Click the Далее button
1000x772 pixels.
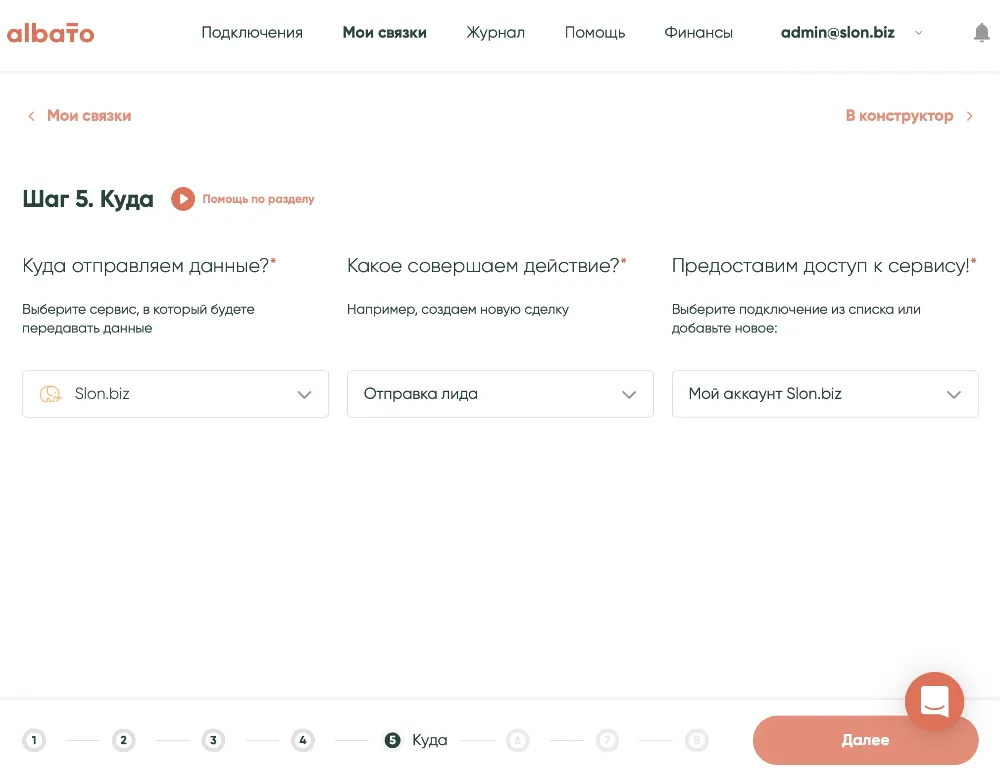pyautogui.click(x=865, y=740)
